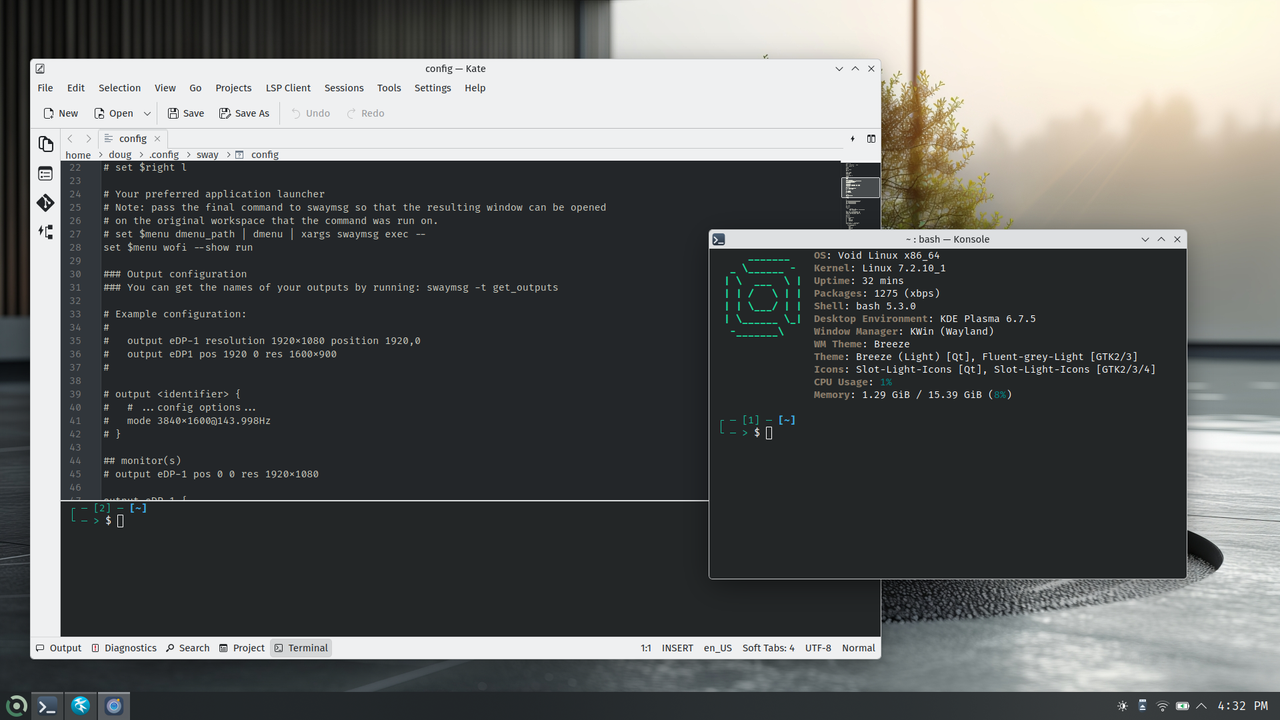
Task: Open the Selection menu
Action: pyautogui.click(x=119, y=88)
